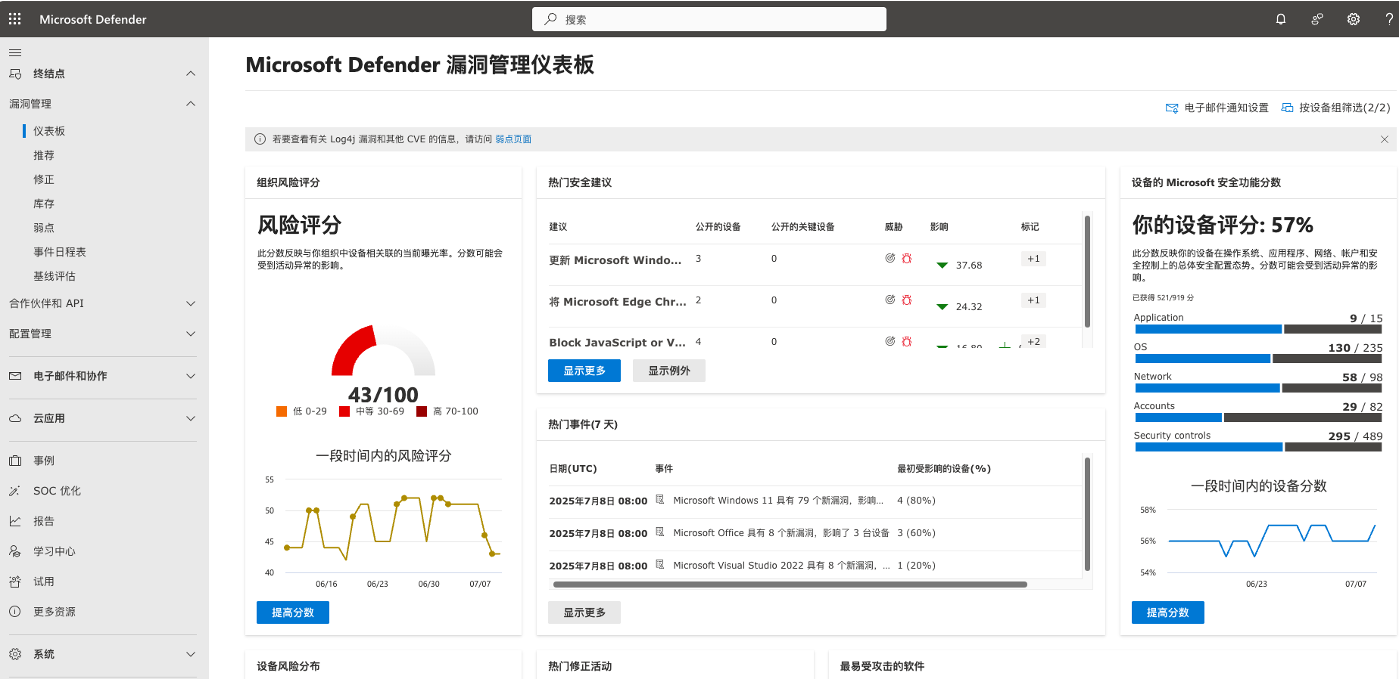Click 显示更多 in 热门事件 card
Viewport: 1400px width, 680px height.
point(584,612)
